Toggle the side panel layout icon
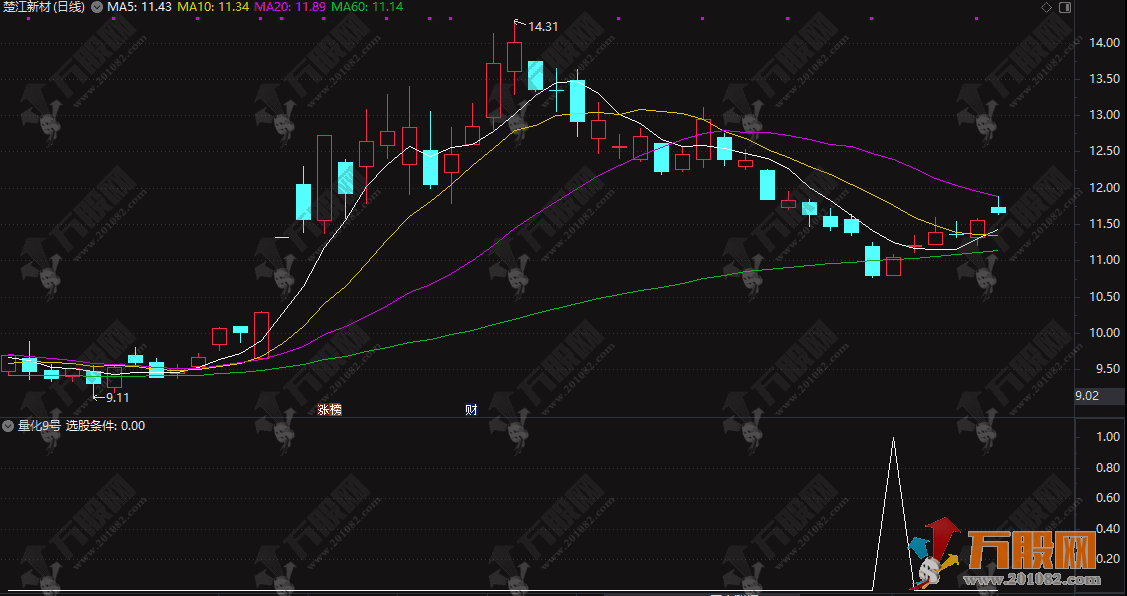 [x=1064, y=7]
